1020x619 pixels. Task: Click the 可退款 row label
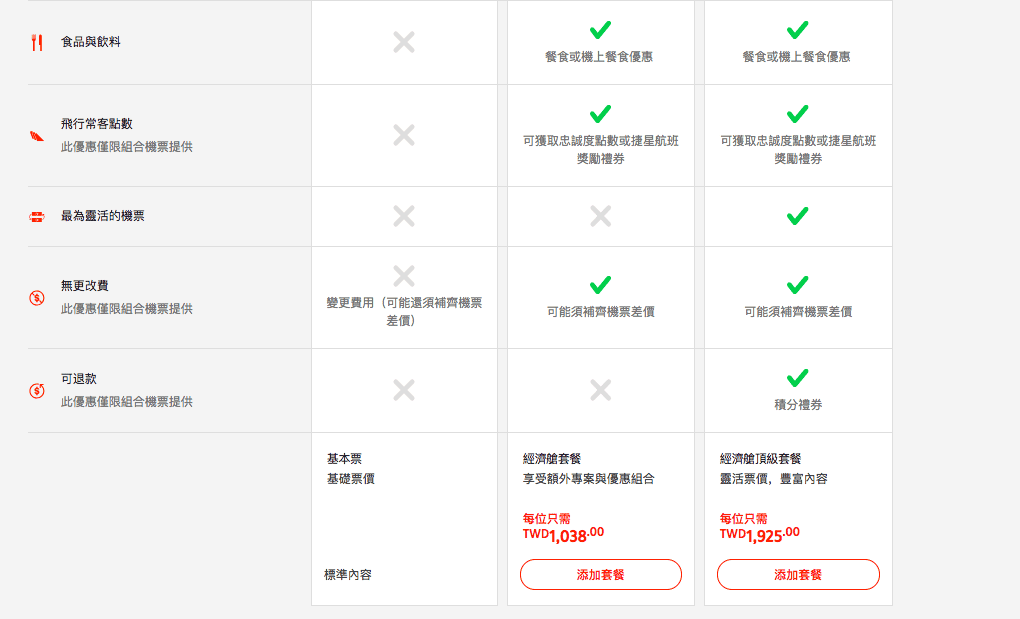point(79,378)
